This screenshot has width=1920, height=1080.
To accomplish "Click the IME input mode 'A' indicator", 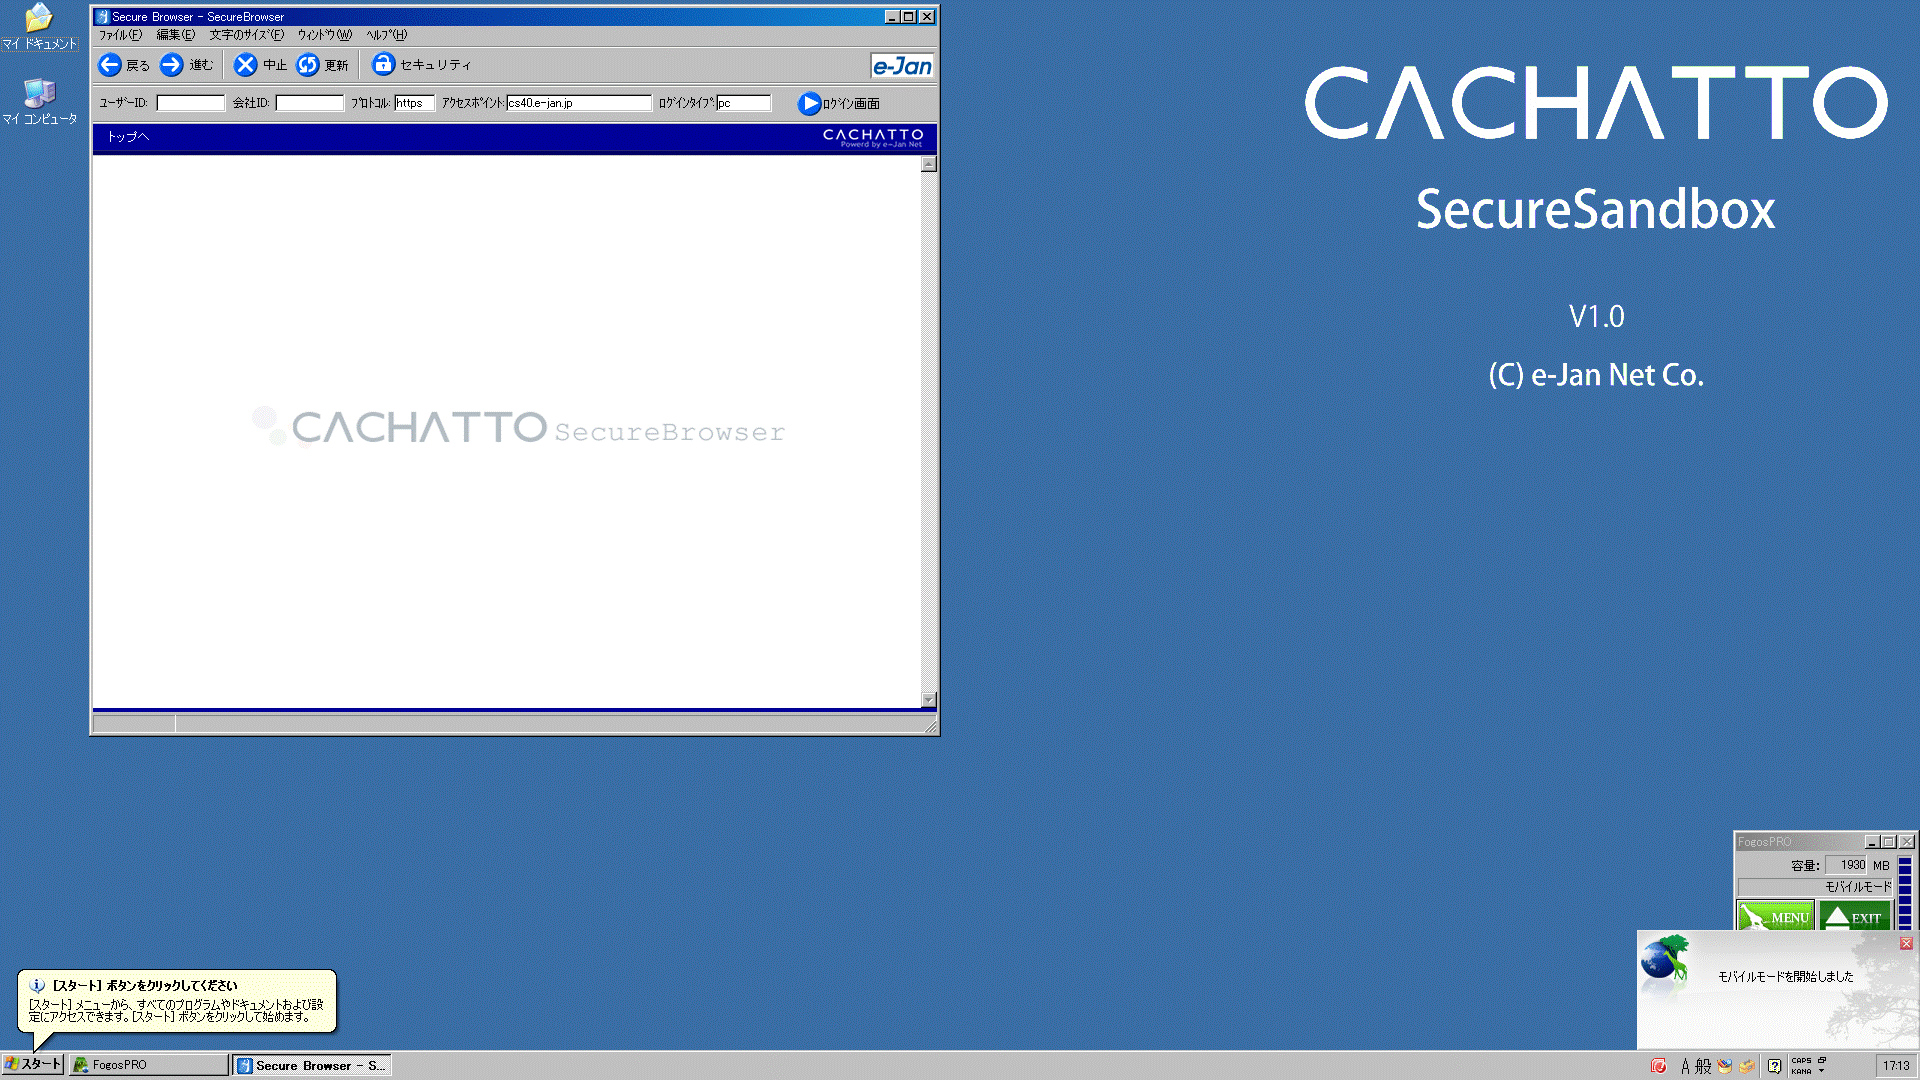I will (1685, 1066).
